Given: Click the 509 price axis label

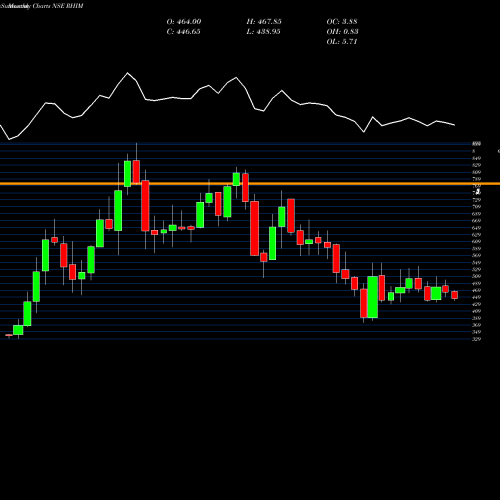Looking at the screenshot, I should pyautogui.click(x=477, y=276).
